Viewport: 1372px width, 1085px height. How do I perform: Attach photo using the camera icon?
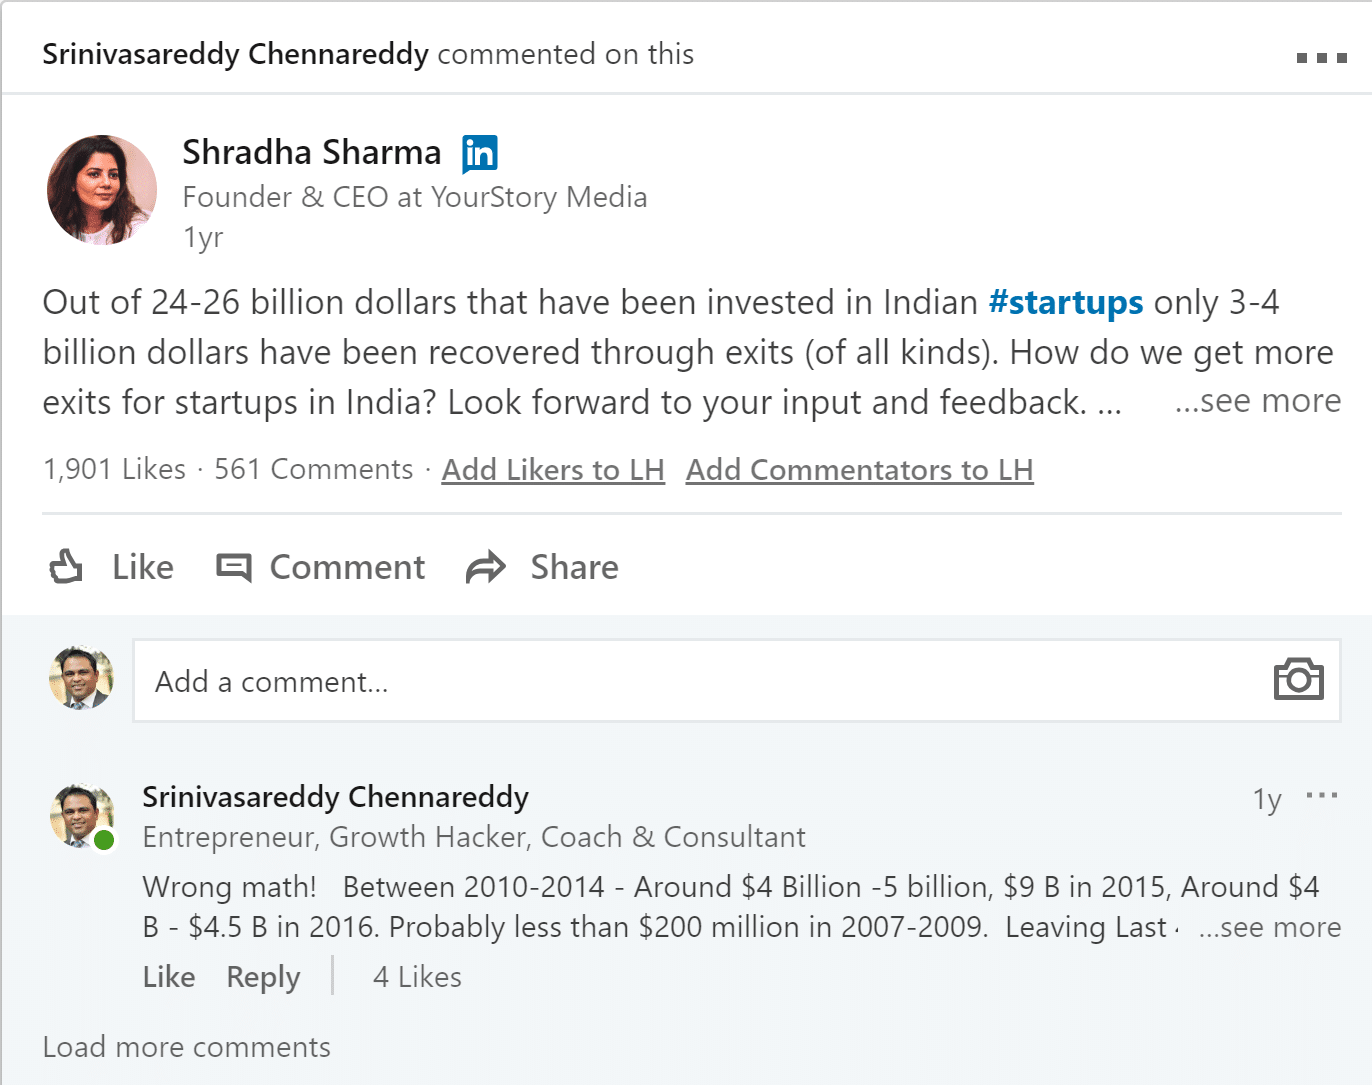click(1298, 680)
